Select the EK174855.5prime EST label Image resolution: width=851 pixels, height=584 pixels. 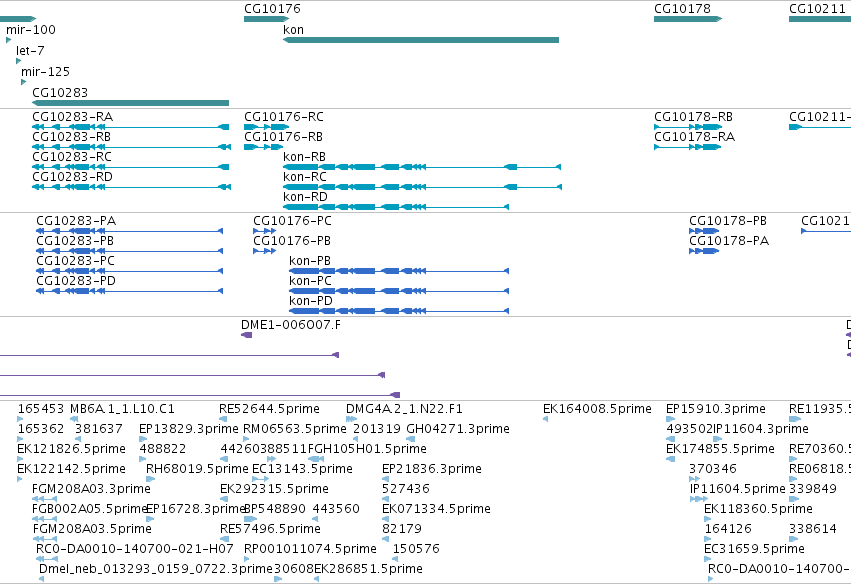(x=720, y=449)
